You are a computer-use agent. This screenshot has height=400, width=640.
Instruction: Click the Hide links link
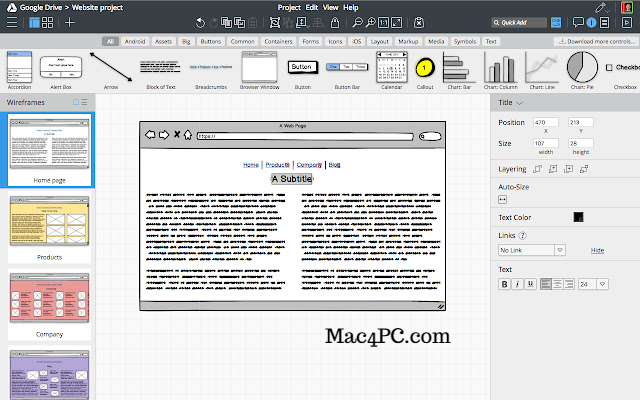(597, 250)
